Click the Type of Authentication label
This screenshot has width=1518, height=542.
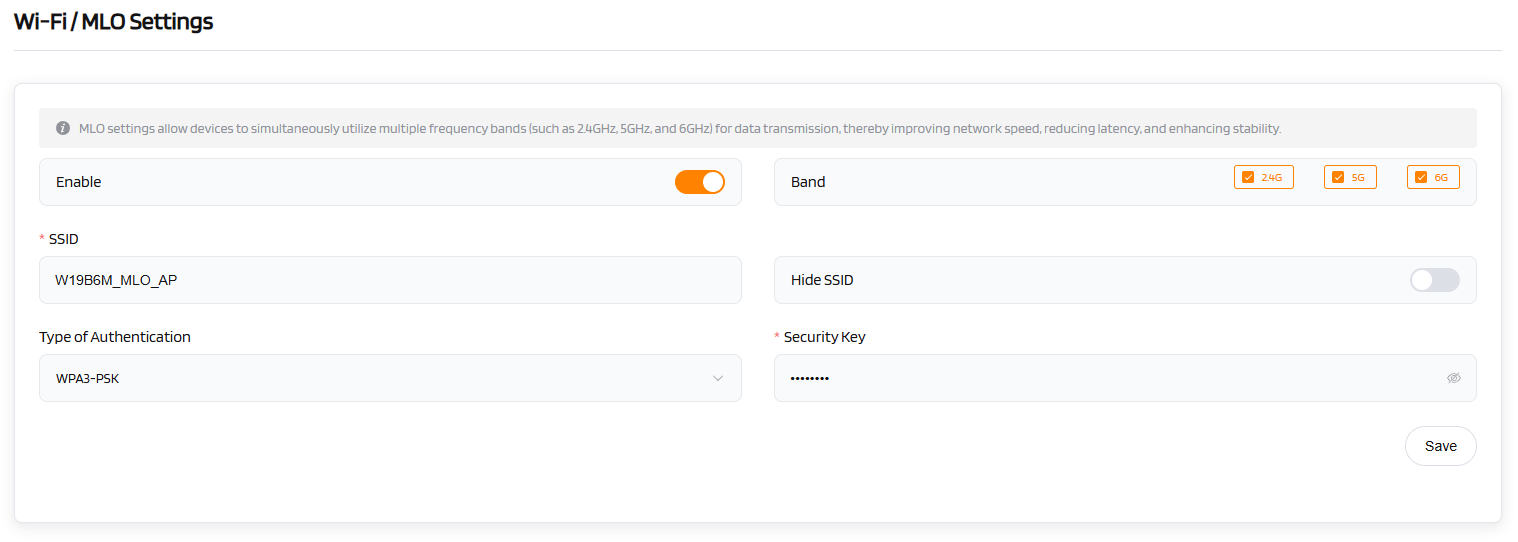pos(114,337)
